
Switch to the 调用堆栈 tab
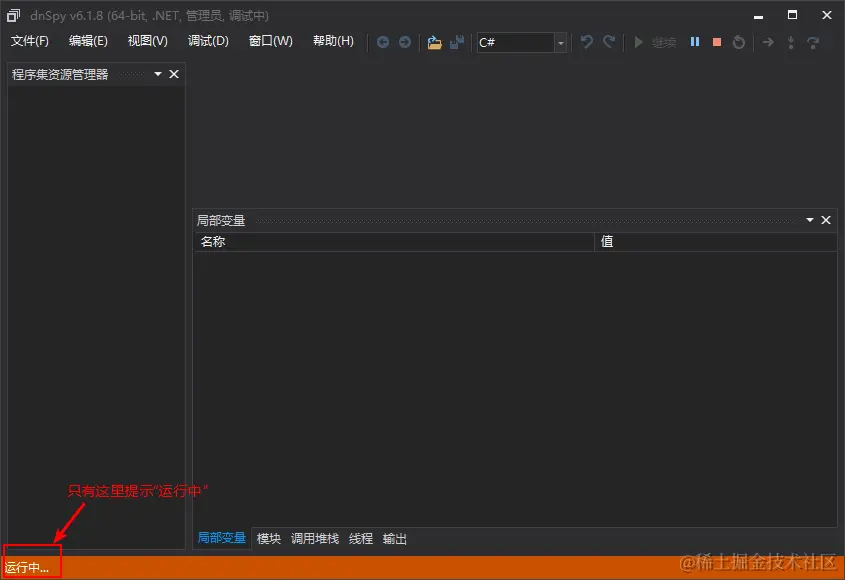[x=315, y=538]
